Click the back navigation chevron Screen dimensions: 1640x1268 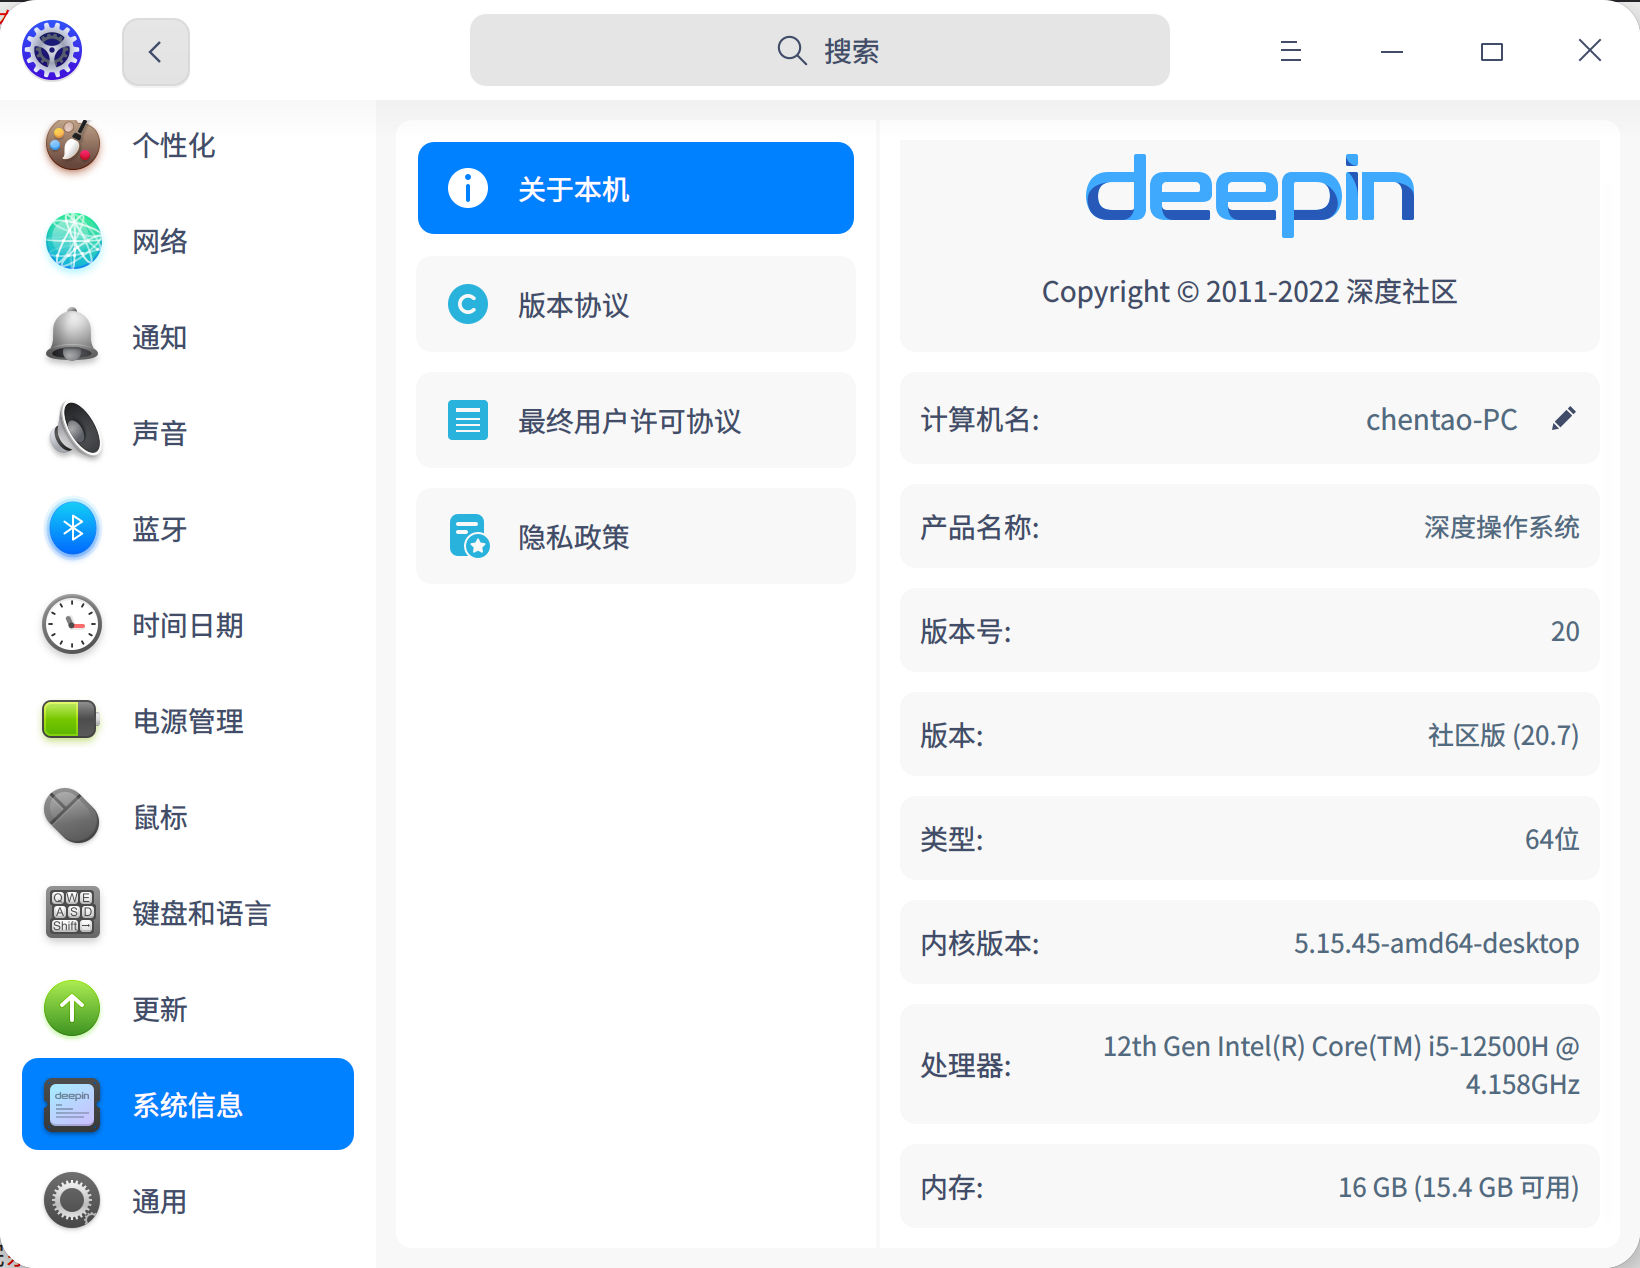(155, 50)
